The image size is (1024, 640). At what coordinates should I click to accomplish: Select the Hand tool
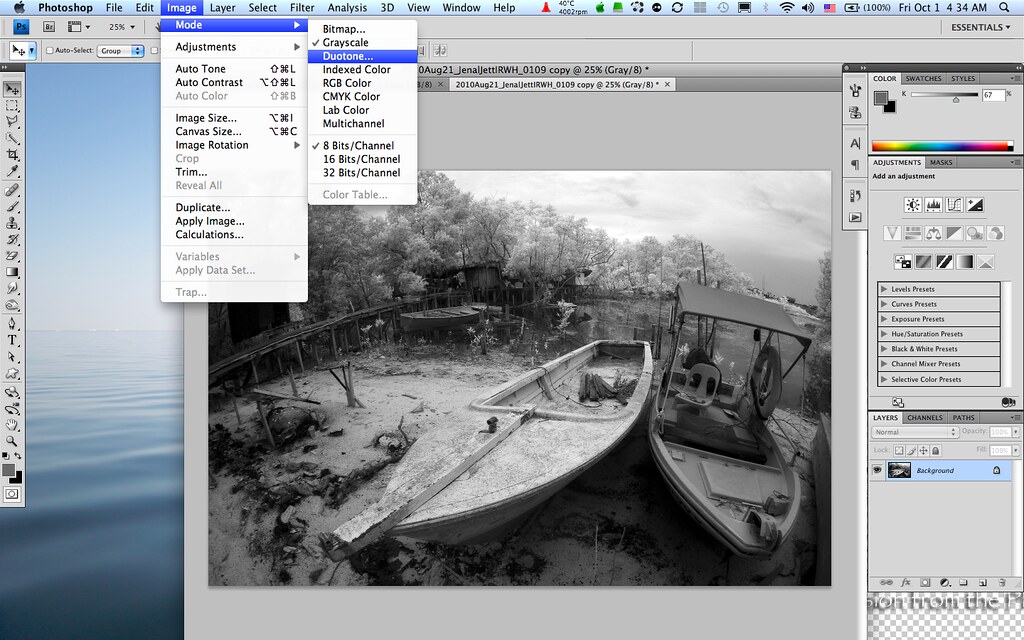pos(12,425)
